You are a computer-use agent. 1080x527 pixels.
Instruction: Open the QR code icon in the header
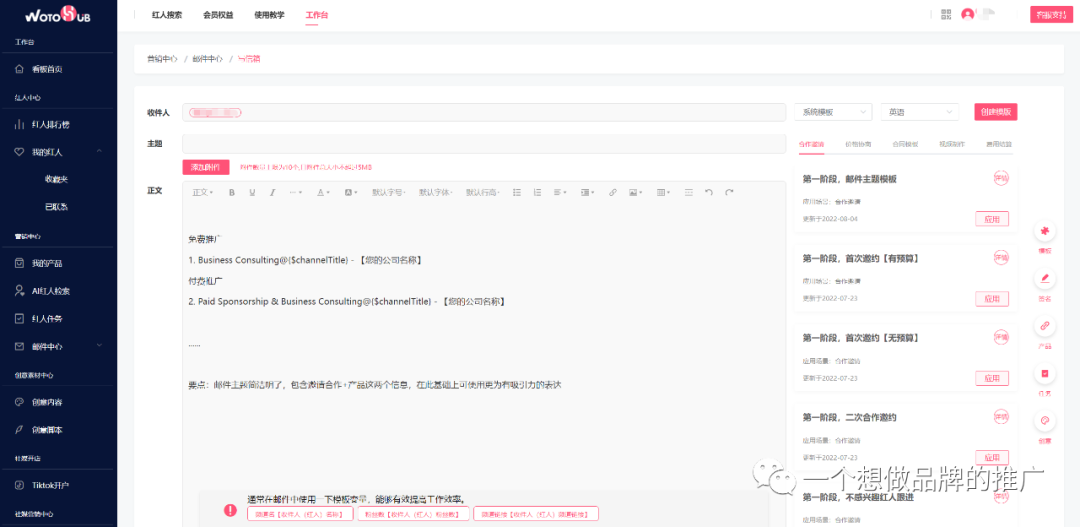[x=946, y=14]
